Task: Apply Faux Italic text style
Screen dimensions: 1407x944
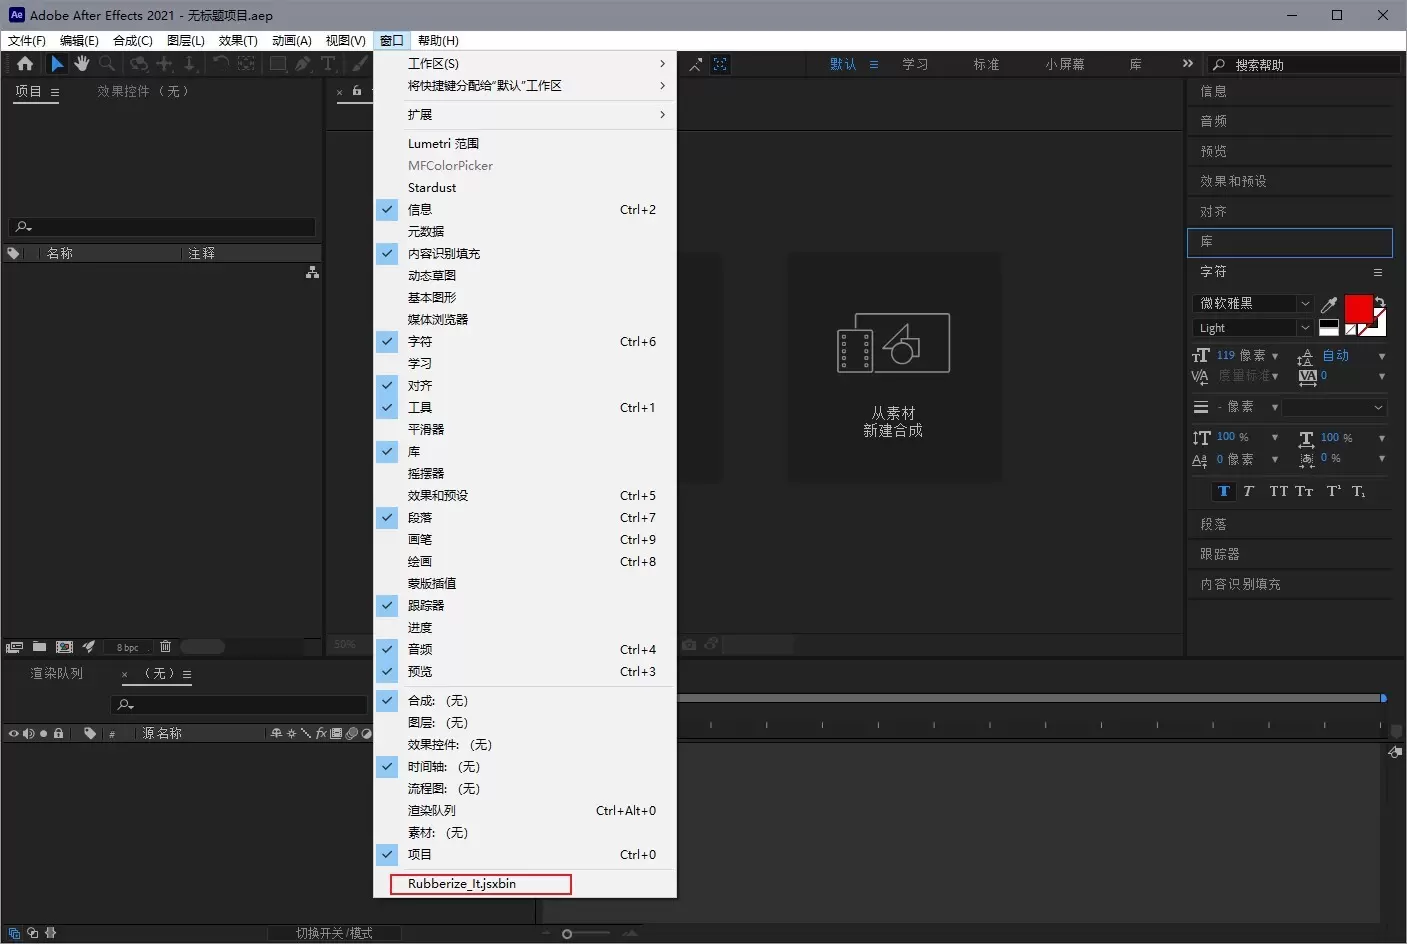Action: [x=1248, y=491]
